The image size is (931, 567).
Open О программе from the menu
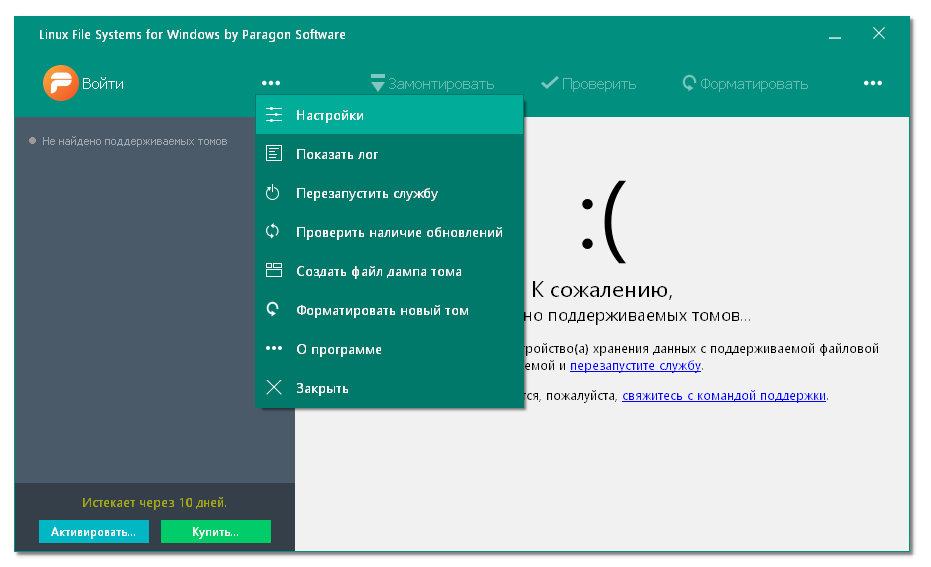click(390, 349)
